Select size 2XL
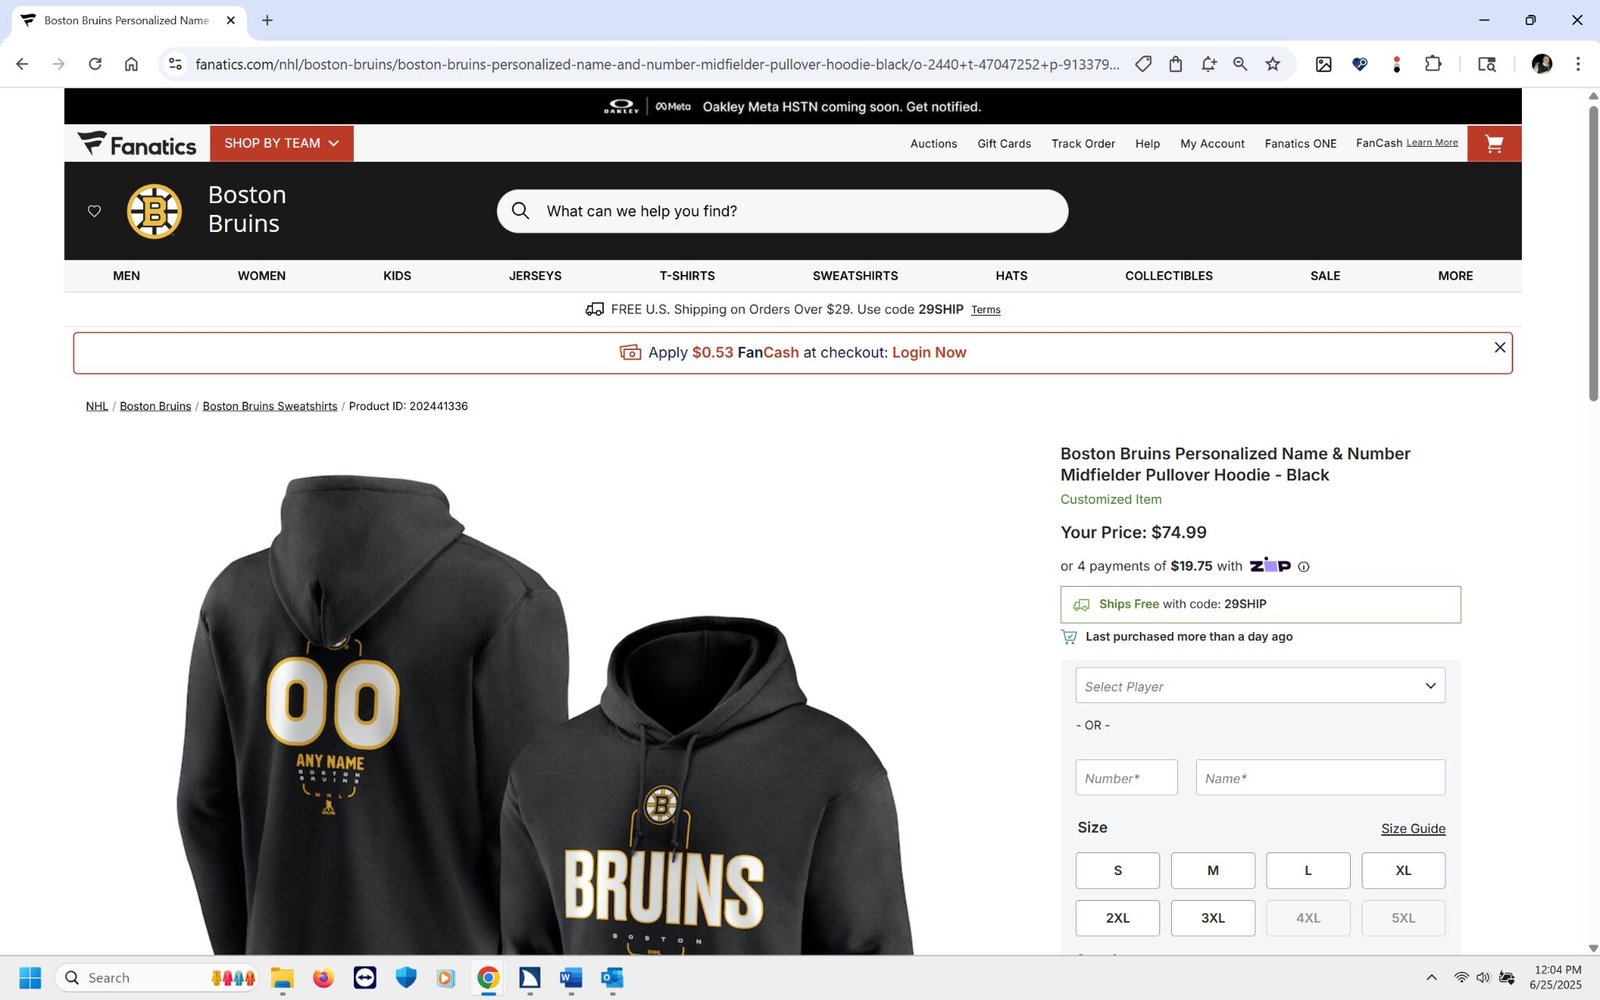This screenshot has height=1000, width=1600. coord(1118,918)
